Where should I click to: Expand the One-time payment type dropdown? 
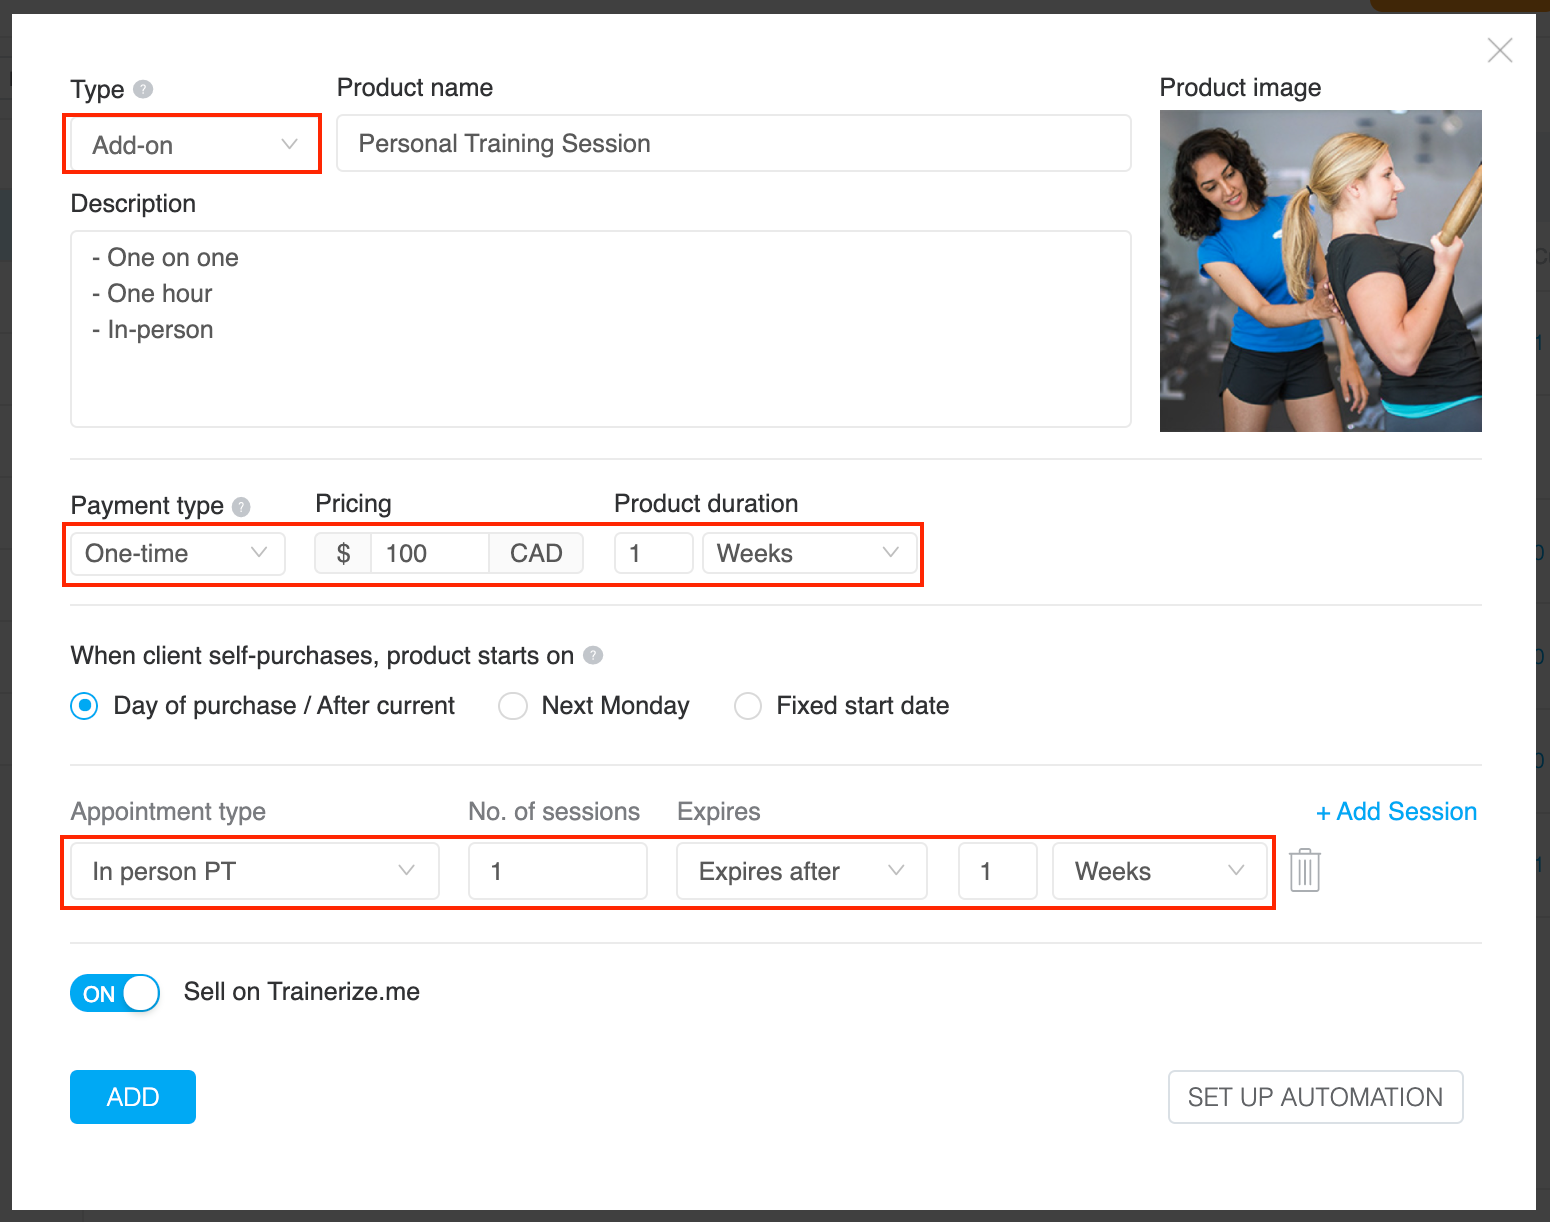point(177,553)
